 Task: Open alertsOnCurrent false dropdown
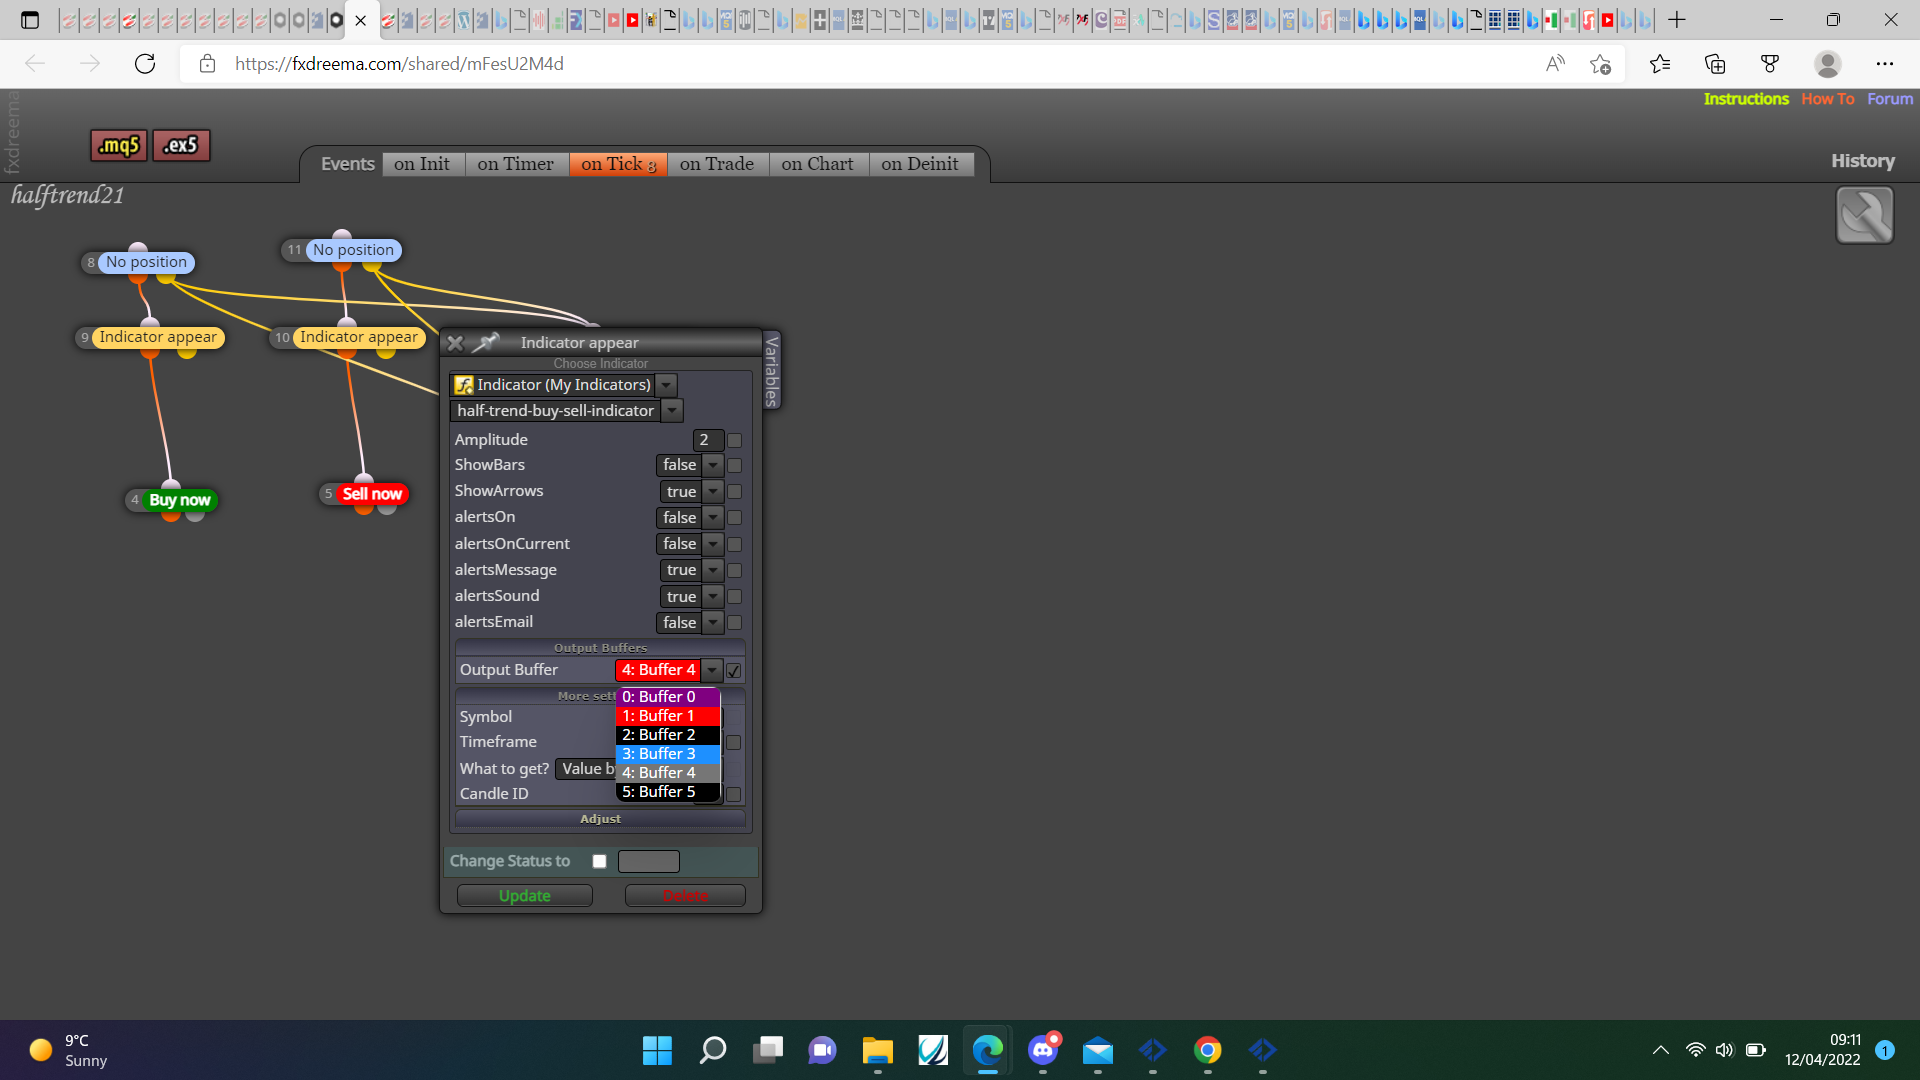tap(712, 544)
